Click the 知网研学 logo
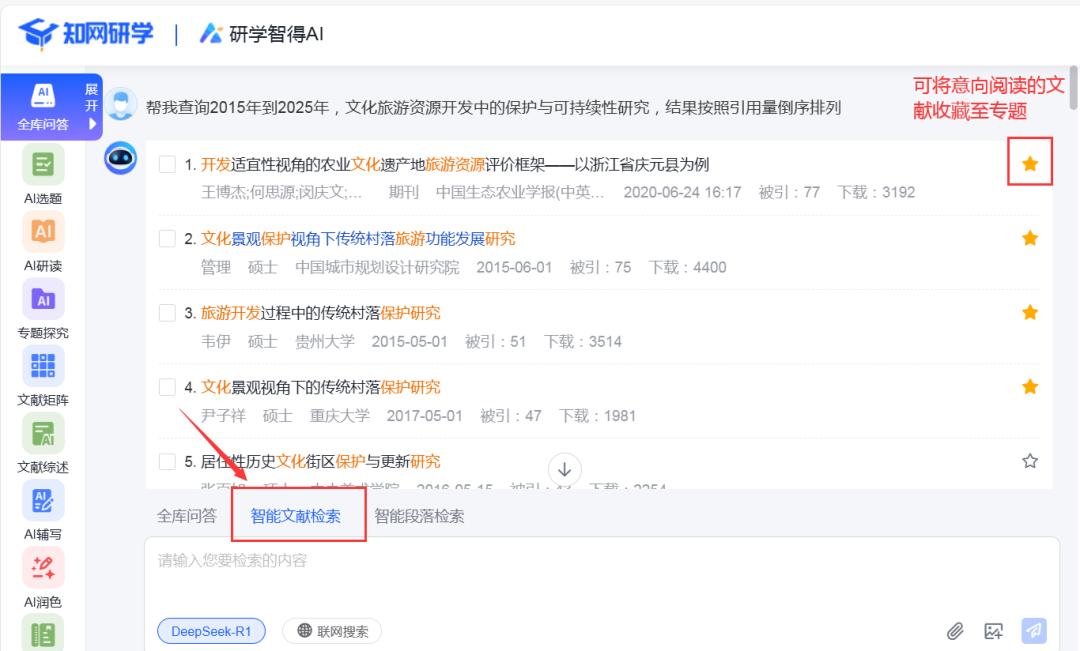The image size is (1080, 651). (86, 33)
